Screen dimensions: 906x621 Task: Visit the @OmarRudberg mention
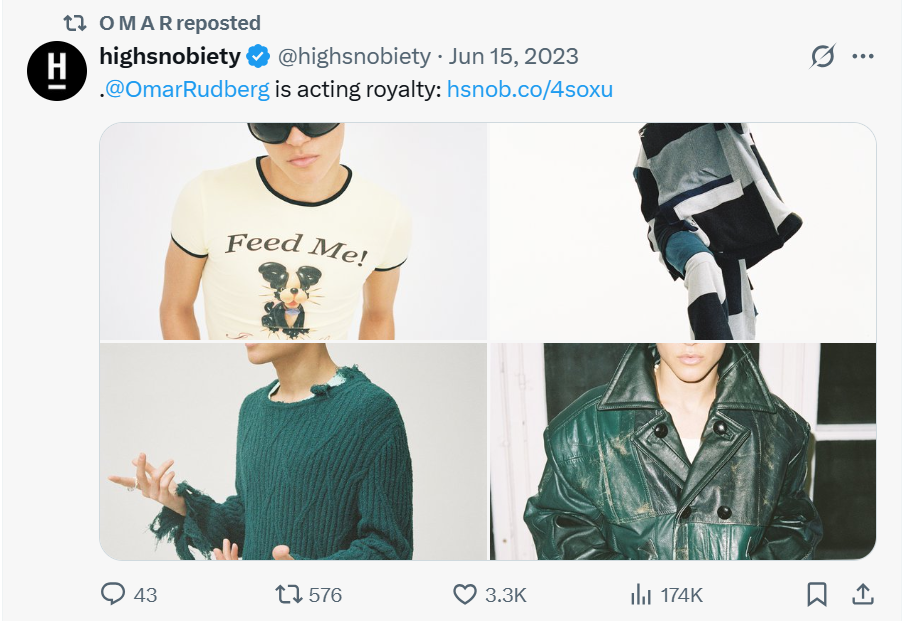187,89
